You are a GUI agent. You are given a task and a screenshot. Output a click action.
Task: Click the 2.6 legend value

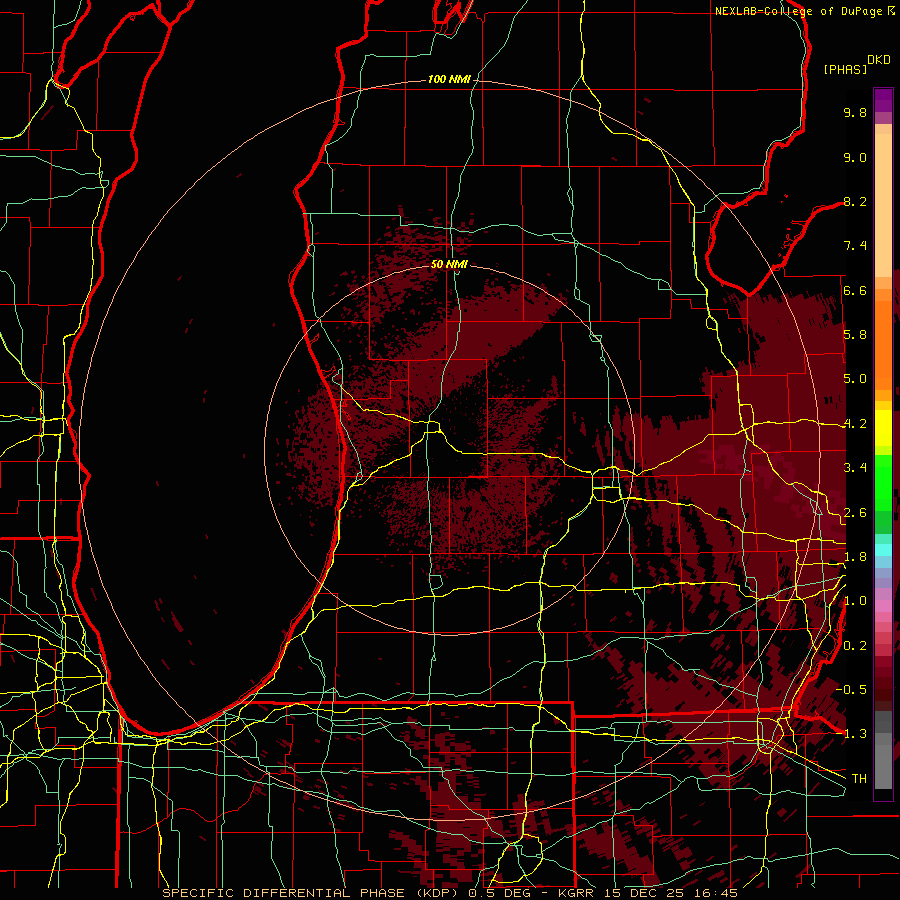855,513
